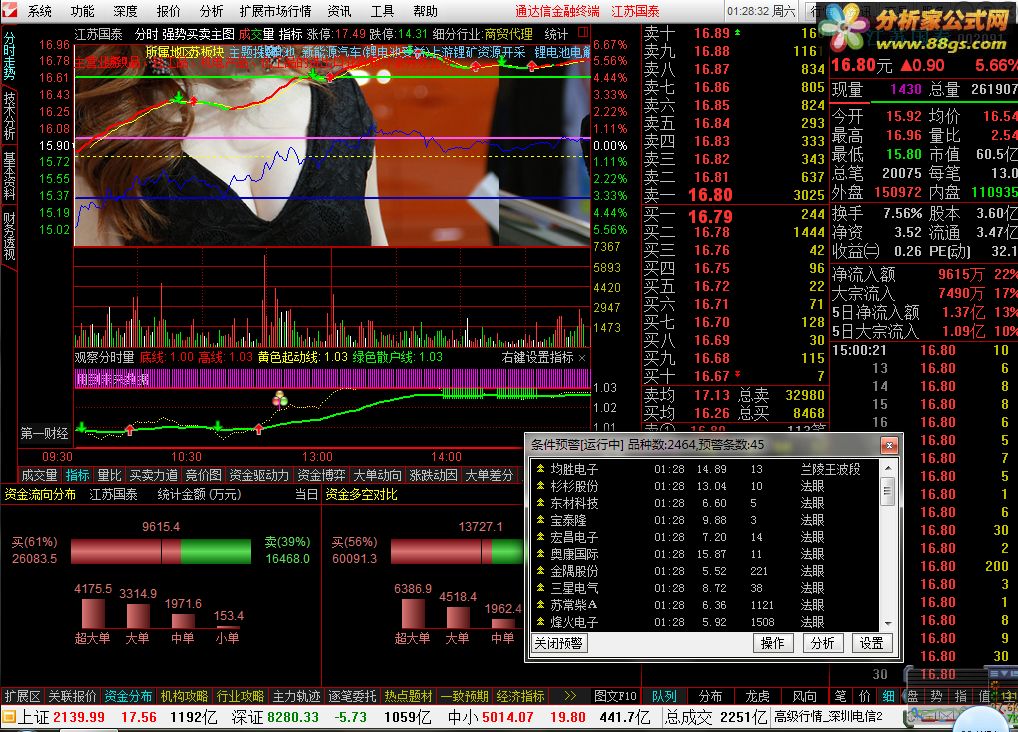Open the 分析 menu
Screen dimensions: 1018x732
coord(211,11)
